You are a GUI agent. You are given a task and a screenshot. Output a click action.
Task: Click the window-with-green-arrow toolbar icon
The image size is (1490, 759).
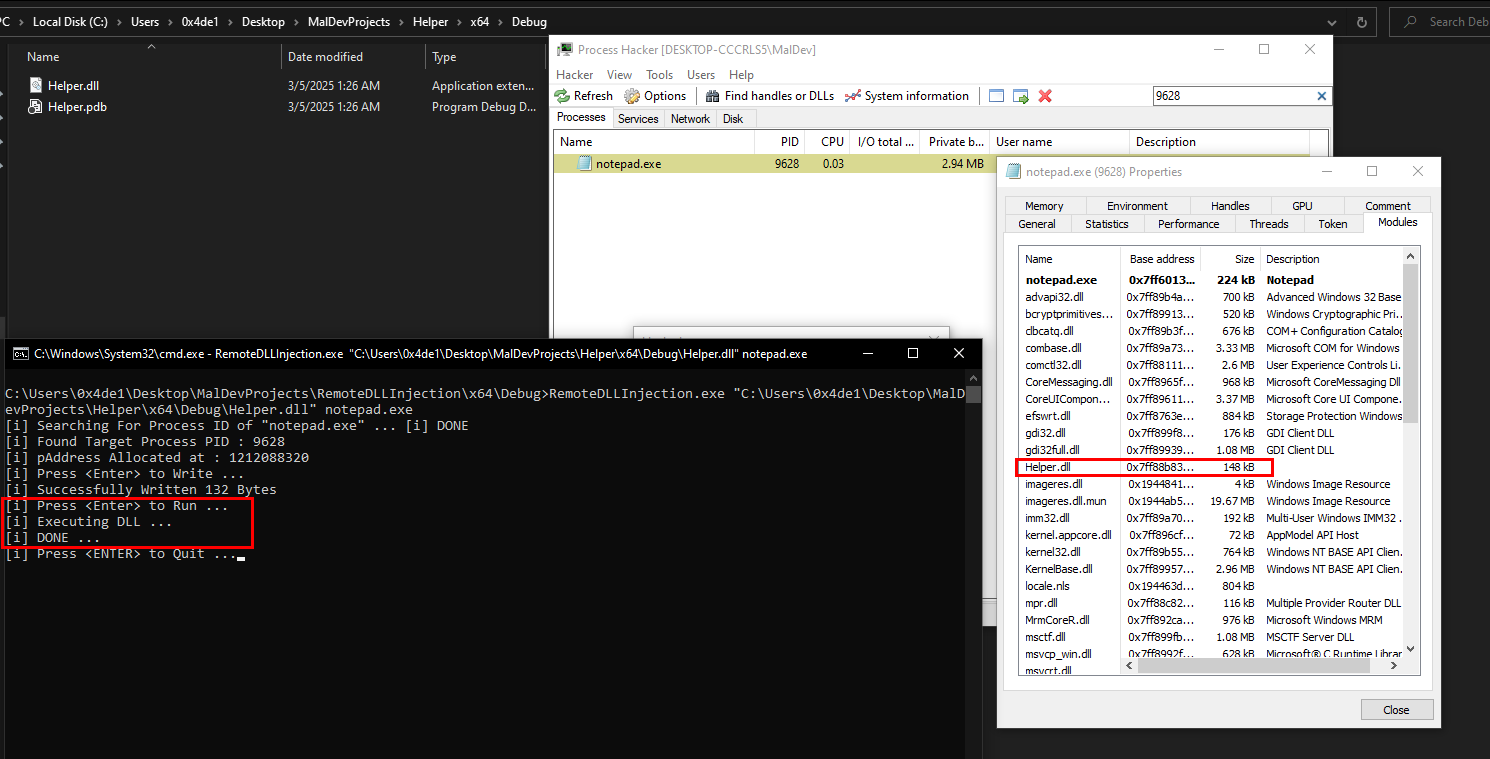click(1021, 96)
